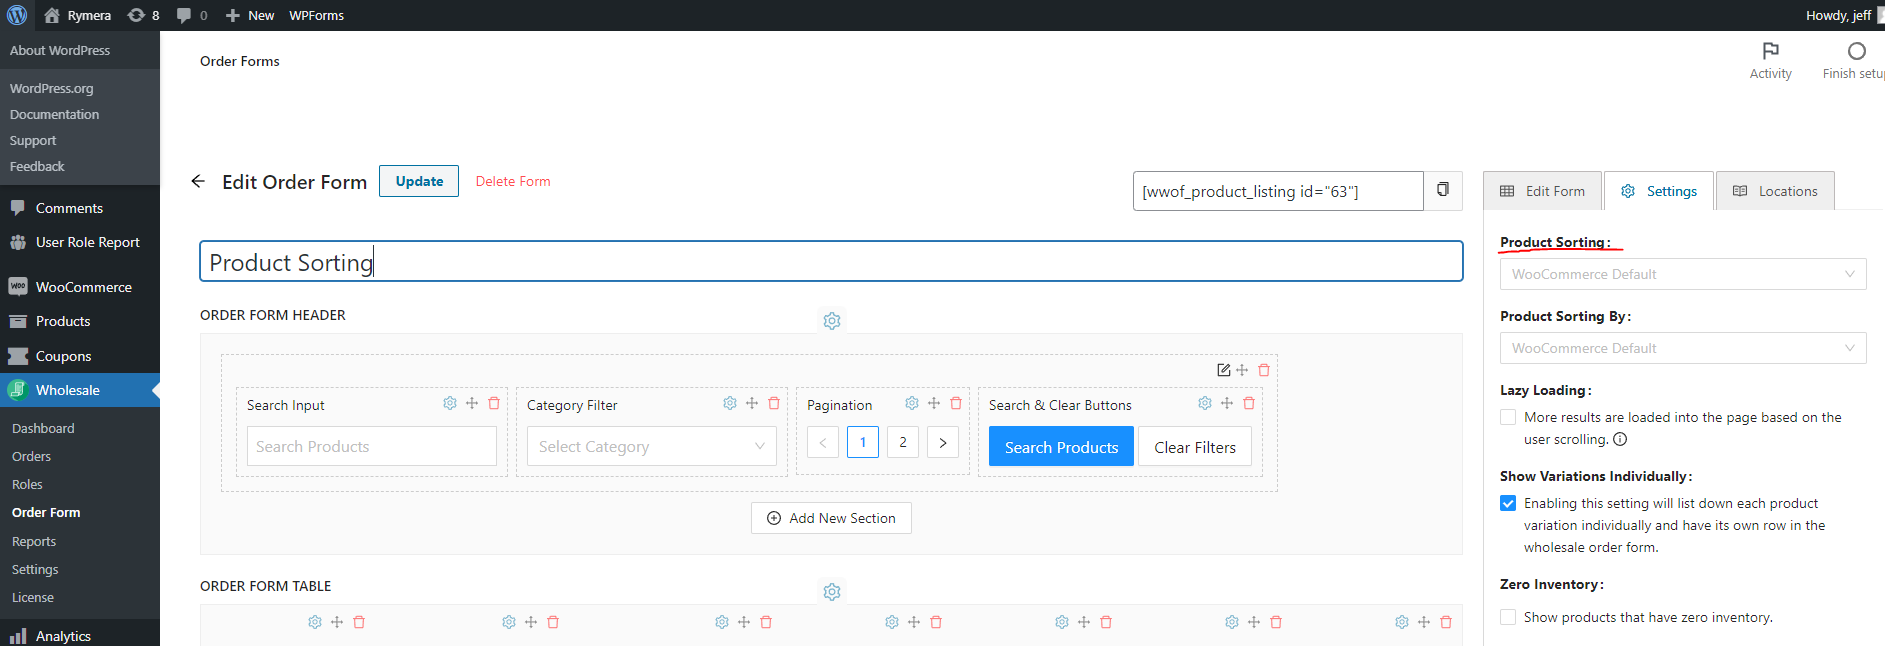Switch to the Edit Form tab
1885x646 pixels.
[x=1542, y=191]
